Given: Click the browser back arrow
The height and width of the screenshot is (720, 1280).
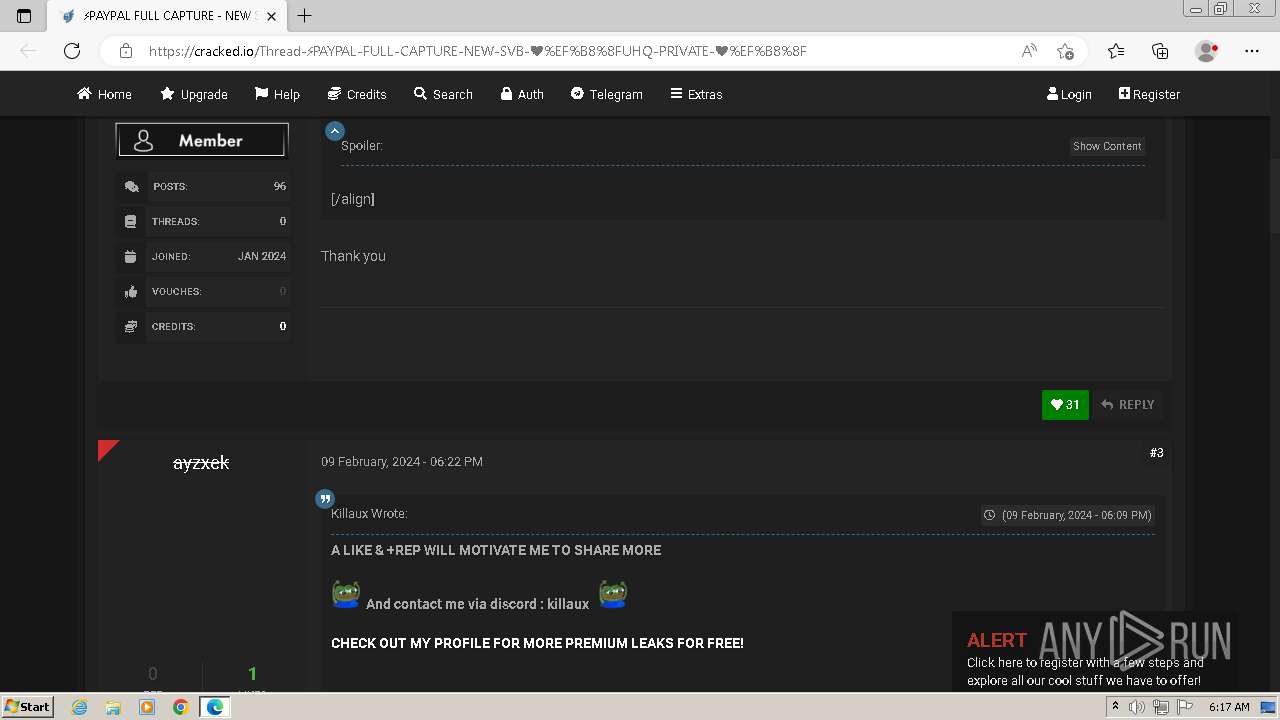Looking at the screenshot, I should tap(28, 51).
